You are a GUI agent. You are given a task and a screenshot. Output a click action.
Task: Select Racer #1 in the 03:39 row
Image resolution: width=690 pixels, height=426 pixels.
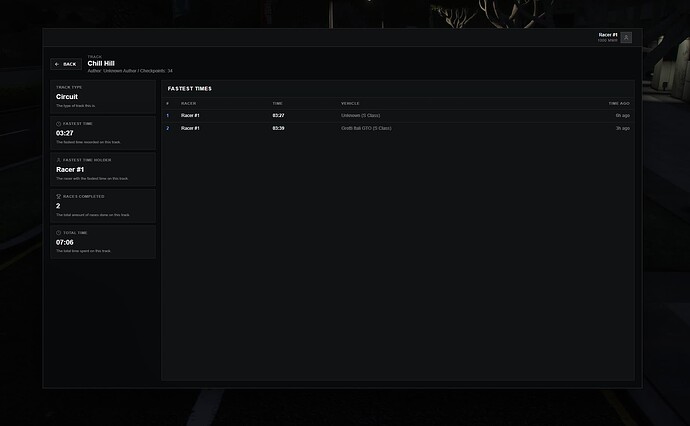coord(190,128)
